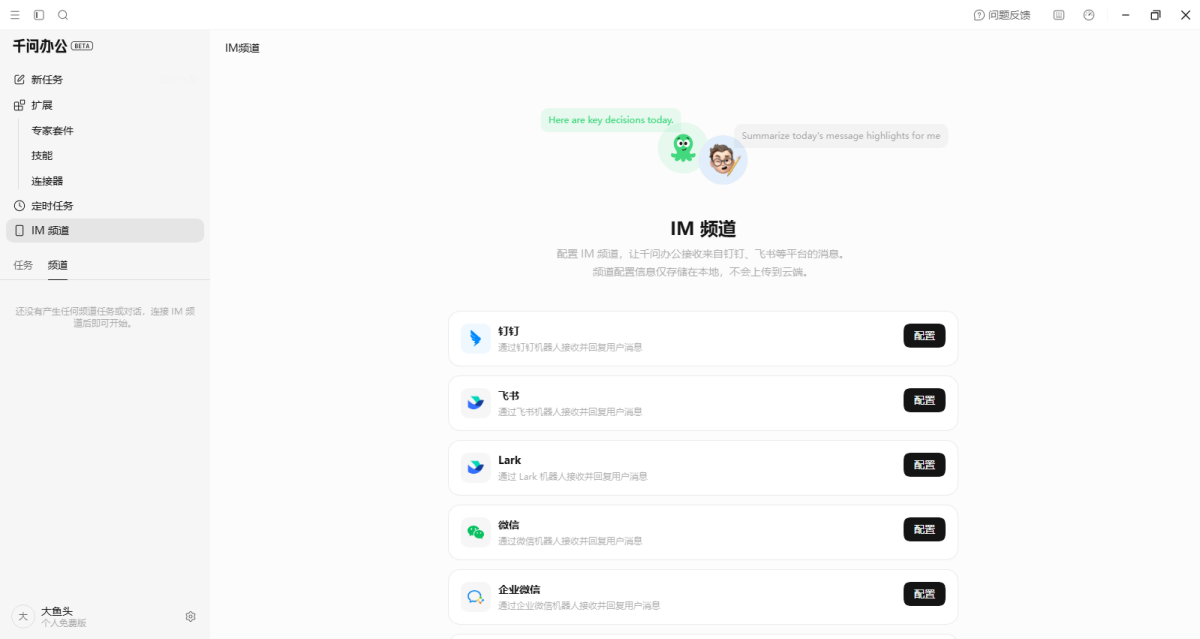Image resolution: width=1200 pixels, height=639 pixels.
Task: Click the 新任务 pencil icon
Action: tap(19, 79)
